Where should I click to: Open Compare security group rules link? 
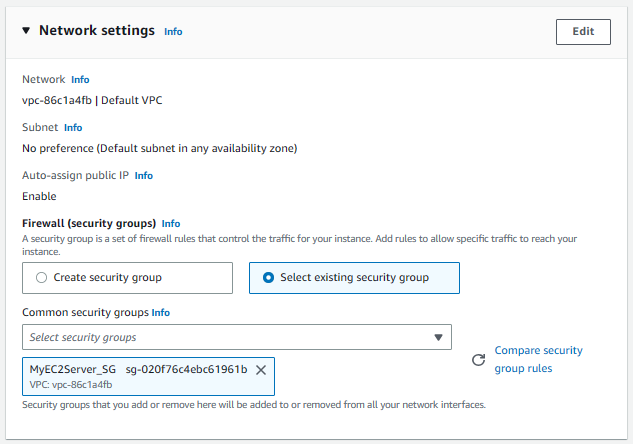(539, 359)
